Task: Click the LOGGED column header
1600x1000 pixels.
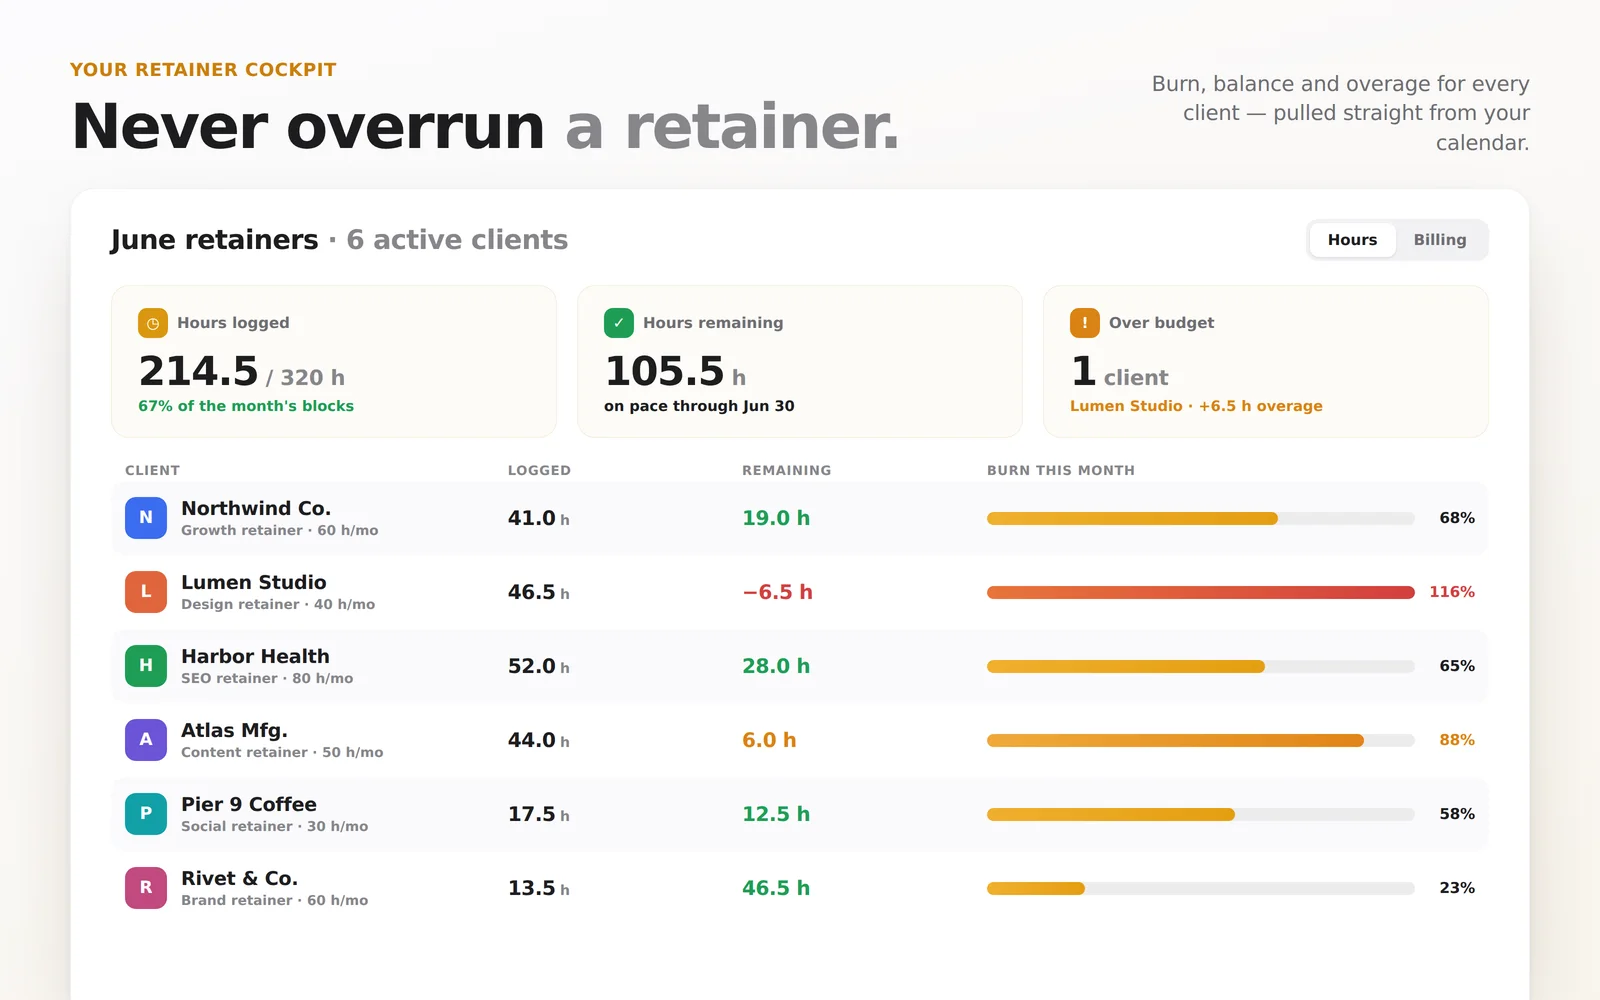Action: coord(539,470)
